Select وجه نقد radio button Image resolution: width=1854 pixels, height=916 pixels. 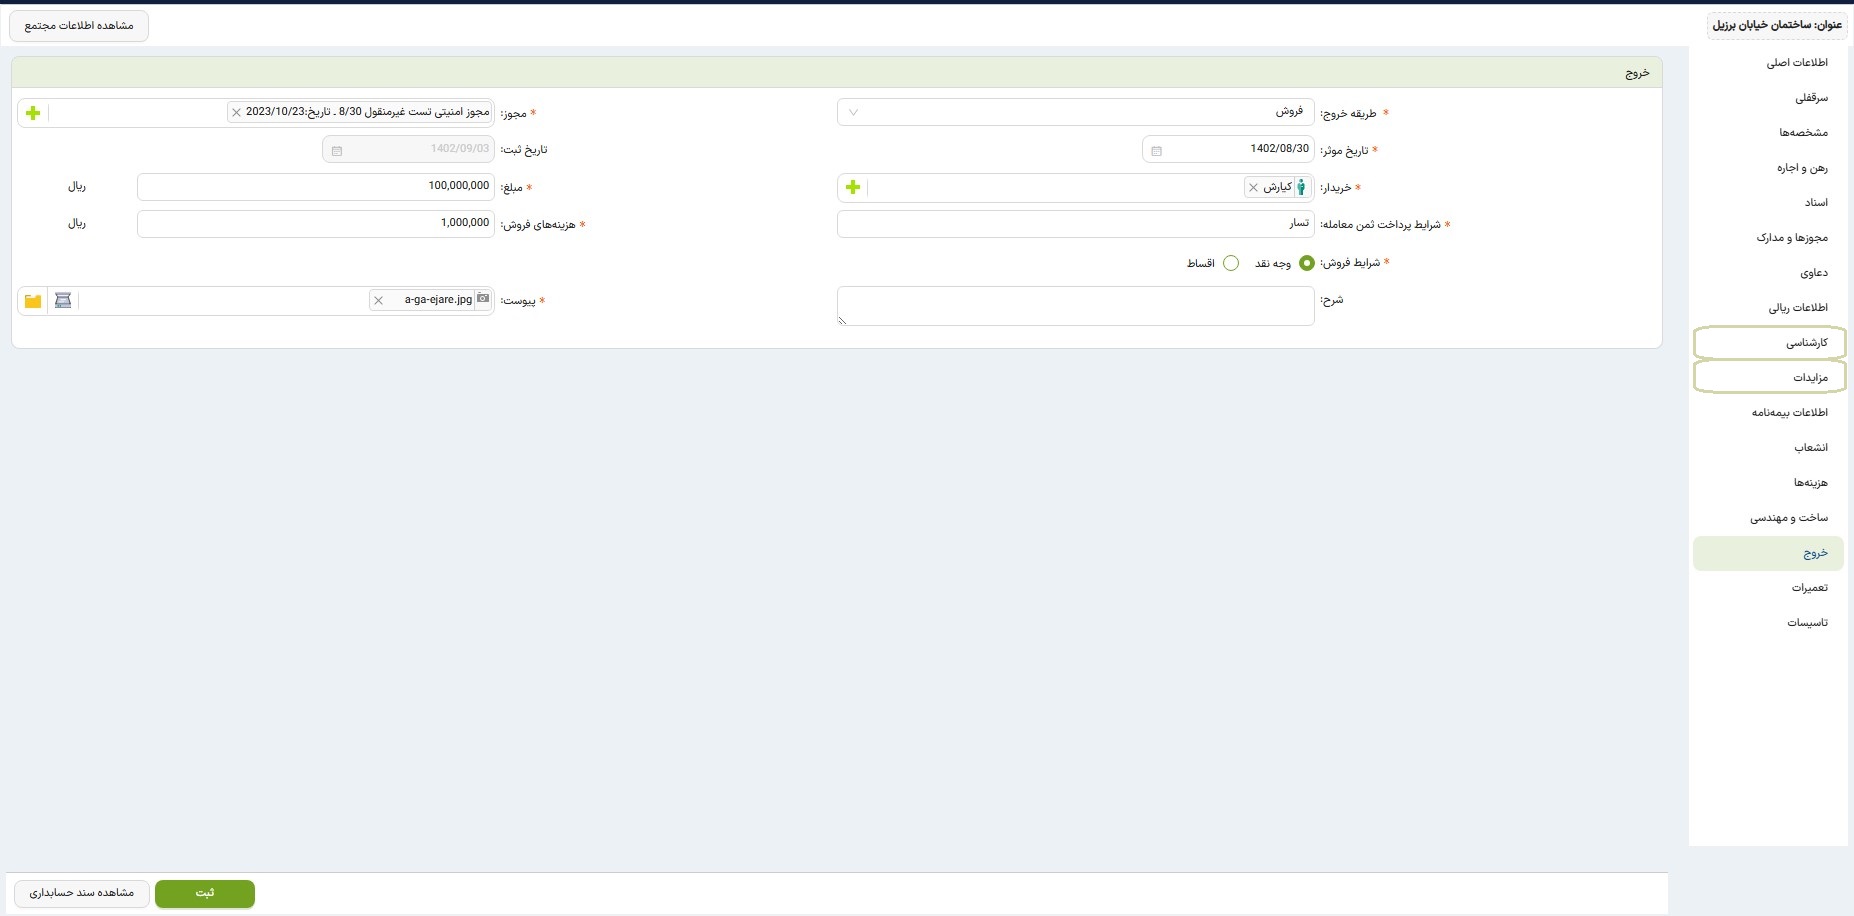1306,263
